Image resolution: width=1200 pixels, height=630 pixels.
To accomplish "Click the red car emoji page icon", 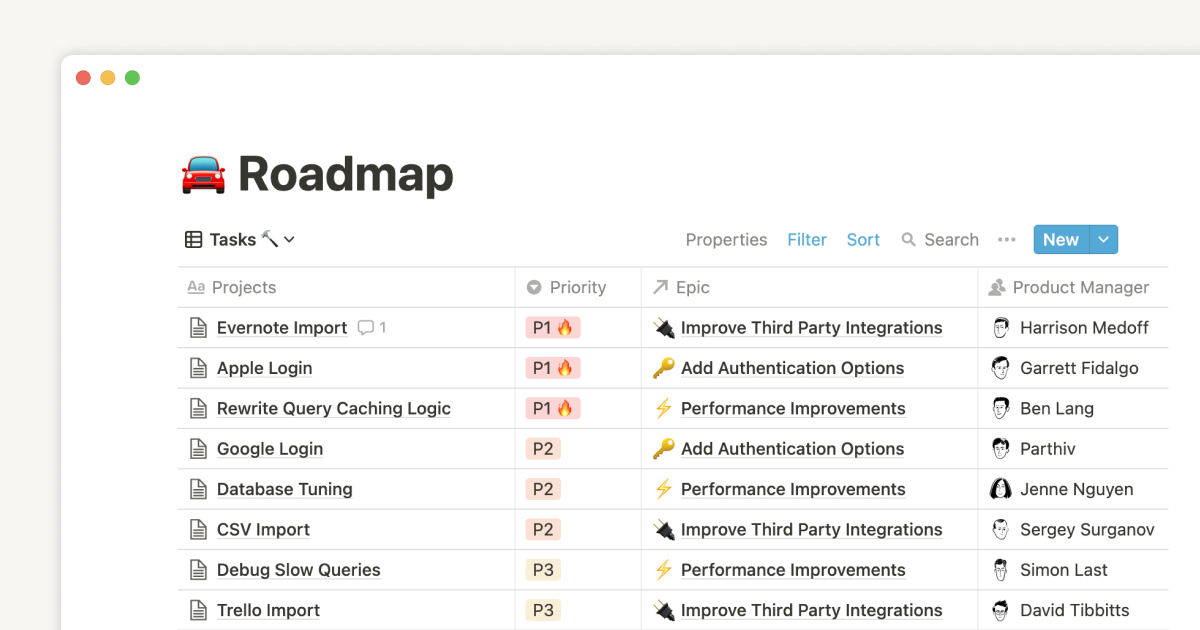I will pos(203,174).
